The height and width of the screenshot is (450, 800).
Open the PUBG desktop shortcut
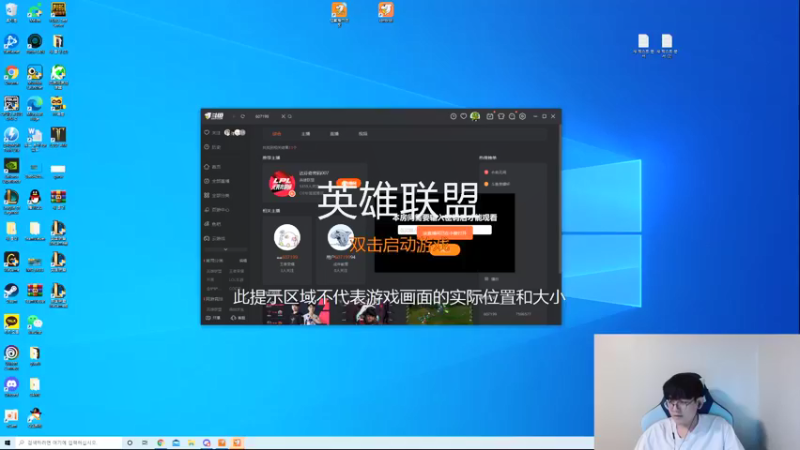click(x=58, y=13)
